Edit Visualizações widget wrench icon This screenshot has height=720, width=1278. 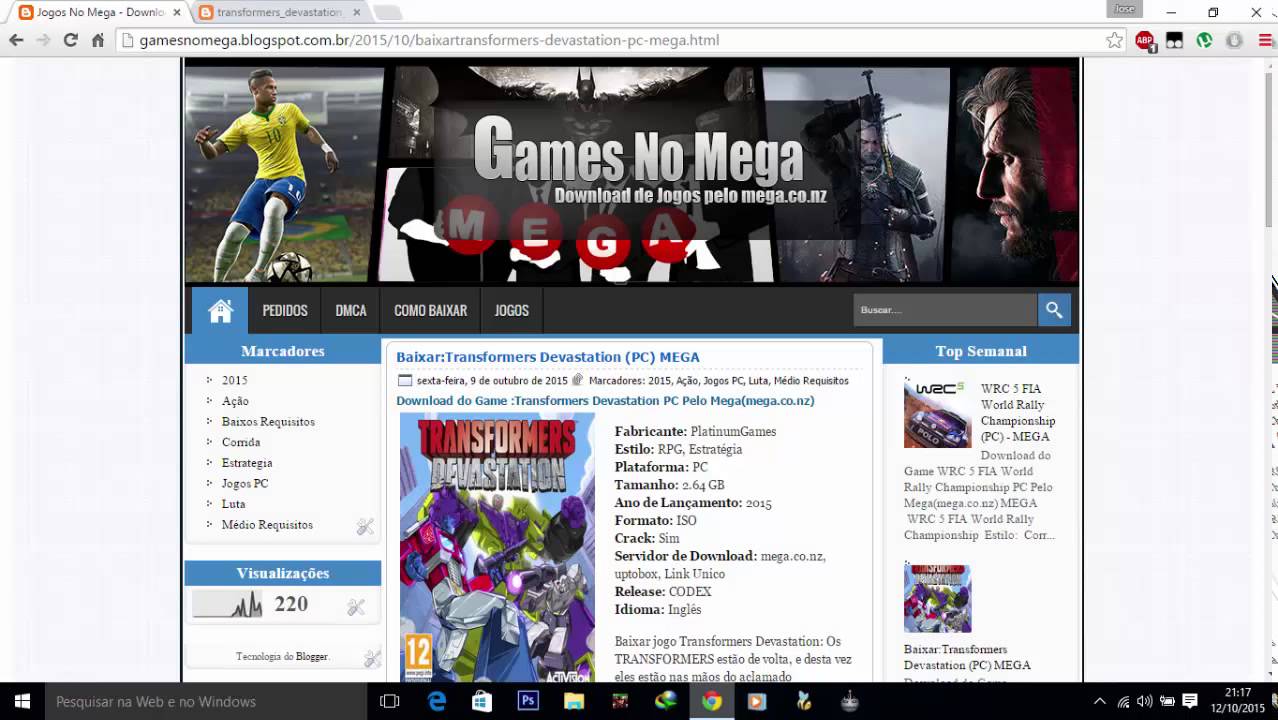[356, 607]
